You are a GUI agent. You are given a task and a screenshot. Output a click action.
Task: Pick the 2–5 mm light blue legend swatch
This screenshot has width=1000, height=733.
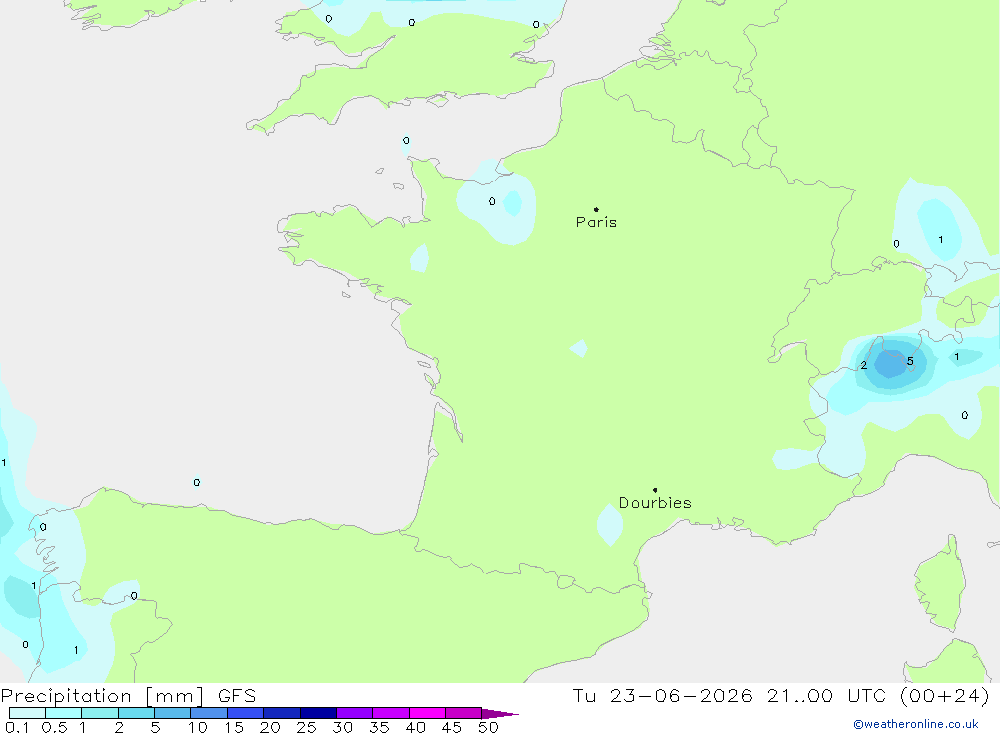136,713
